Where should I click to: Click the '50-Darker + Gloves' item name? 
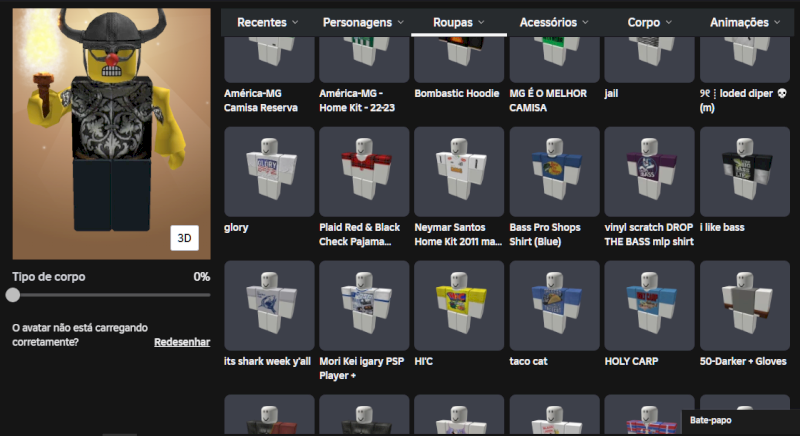click(x=743, y=362)
